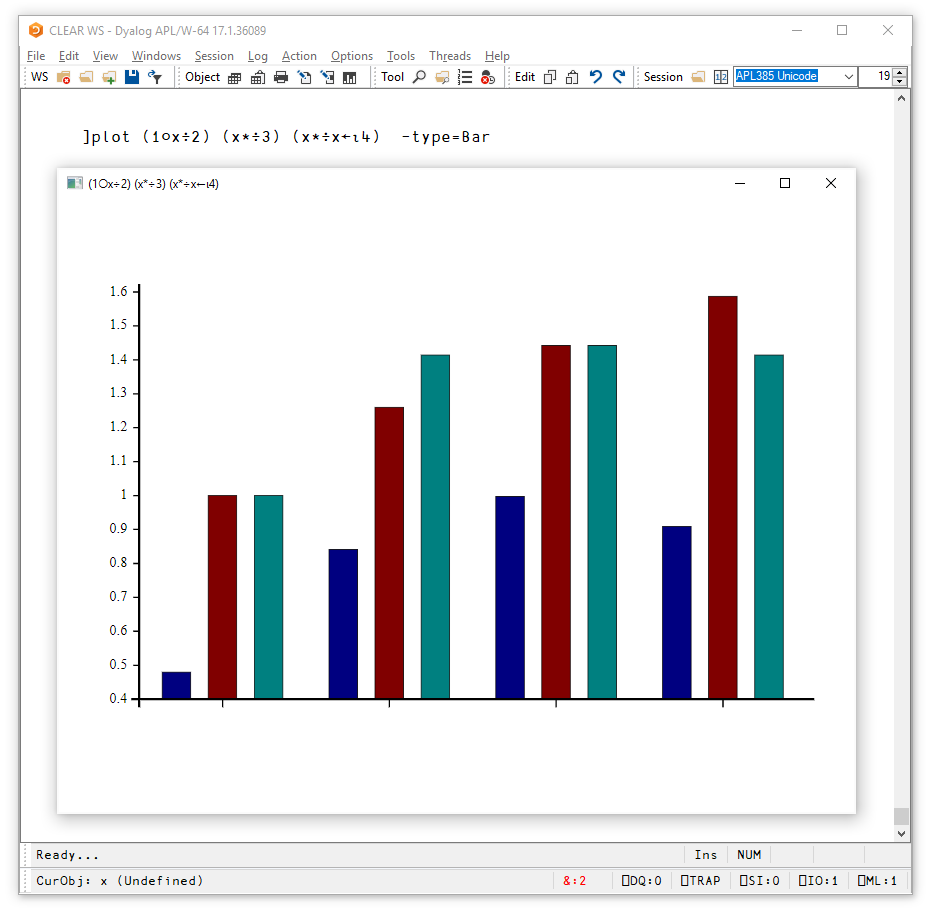Image resolution: width=934 pixels, height=917 pixels.
Task: Click the second pencil edit icon with panel
Action: (327, 77)
